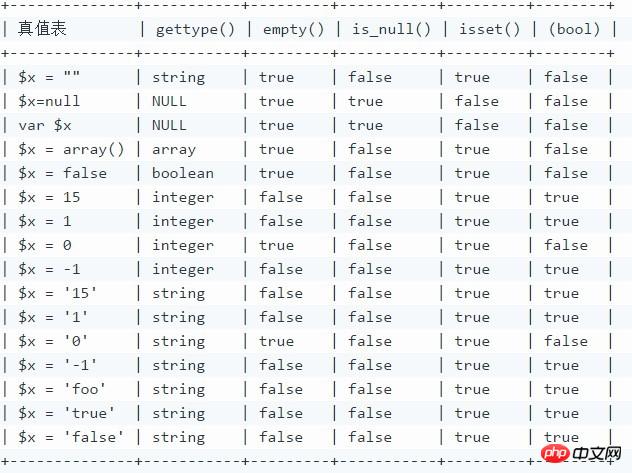Select the empty() column header
Image resolution: width=632 pixels, height=473 pixels.
[293, 29]
